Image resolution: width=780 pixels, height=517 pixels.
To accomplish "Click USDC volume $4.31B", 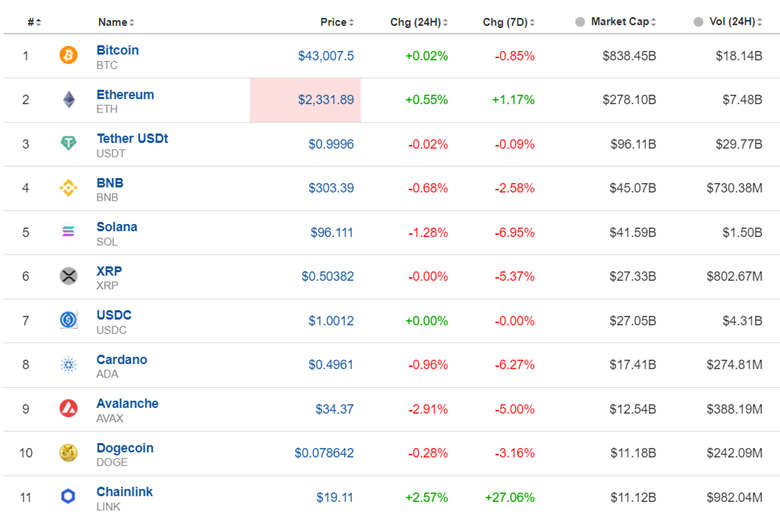I will pos(742,320).
